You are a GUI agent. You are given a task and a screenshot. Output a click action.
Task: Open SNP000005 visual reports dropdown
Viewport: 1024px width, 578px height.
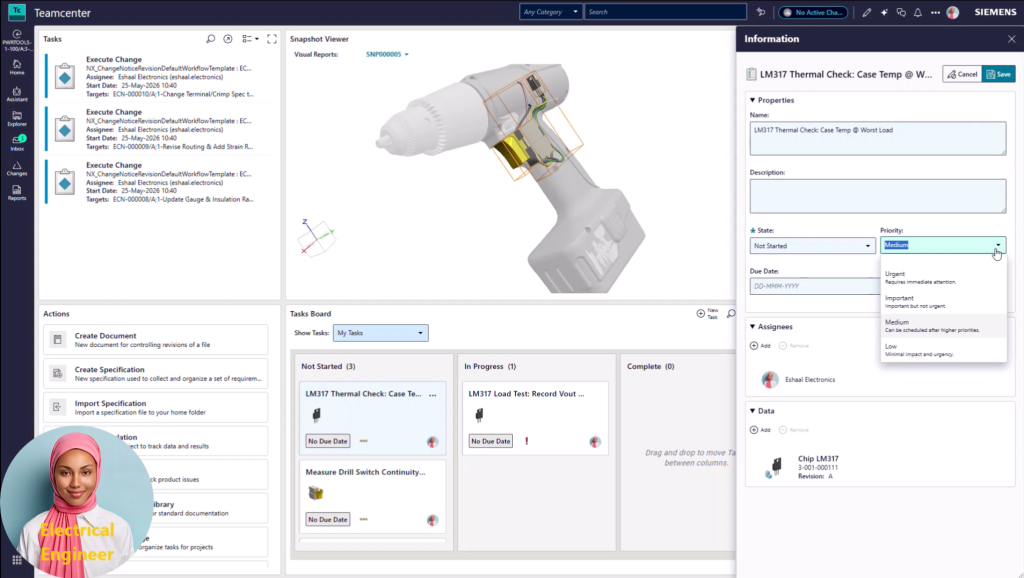387,54
